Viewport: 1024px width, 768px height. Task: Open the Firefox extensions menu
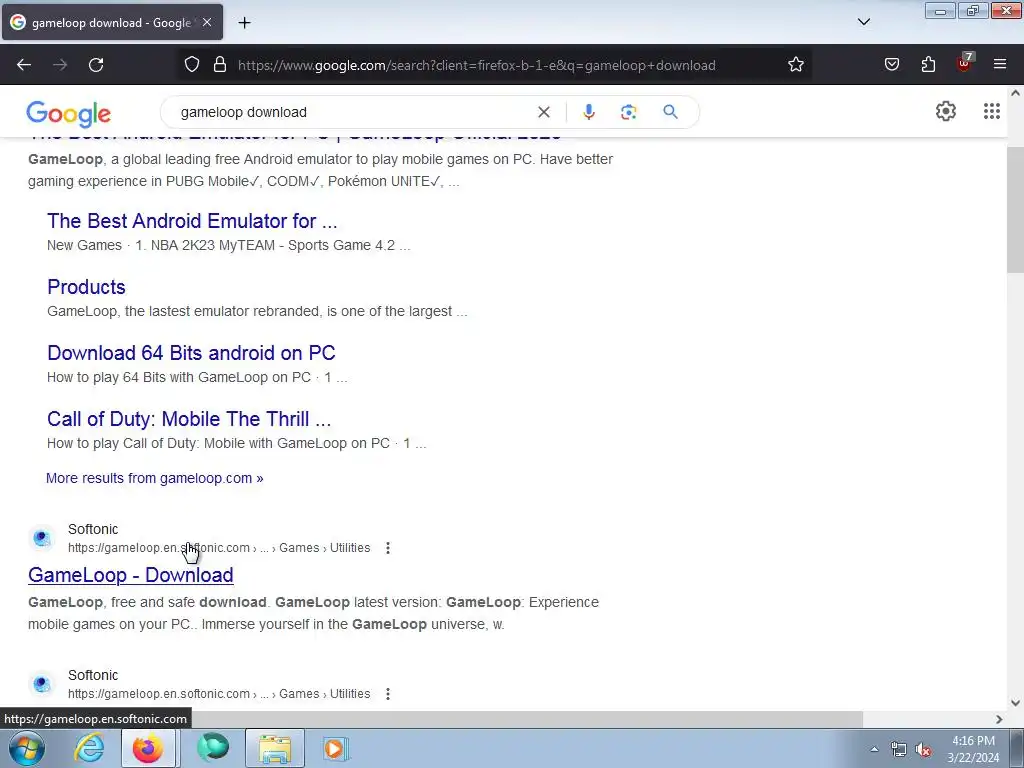pos(928,65)
